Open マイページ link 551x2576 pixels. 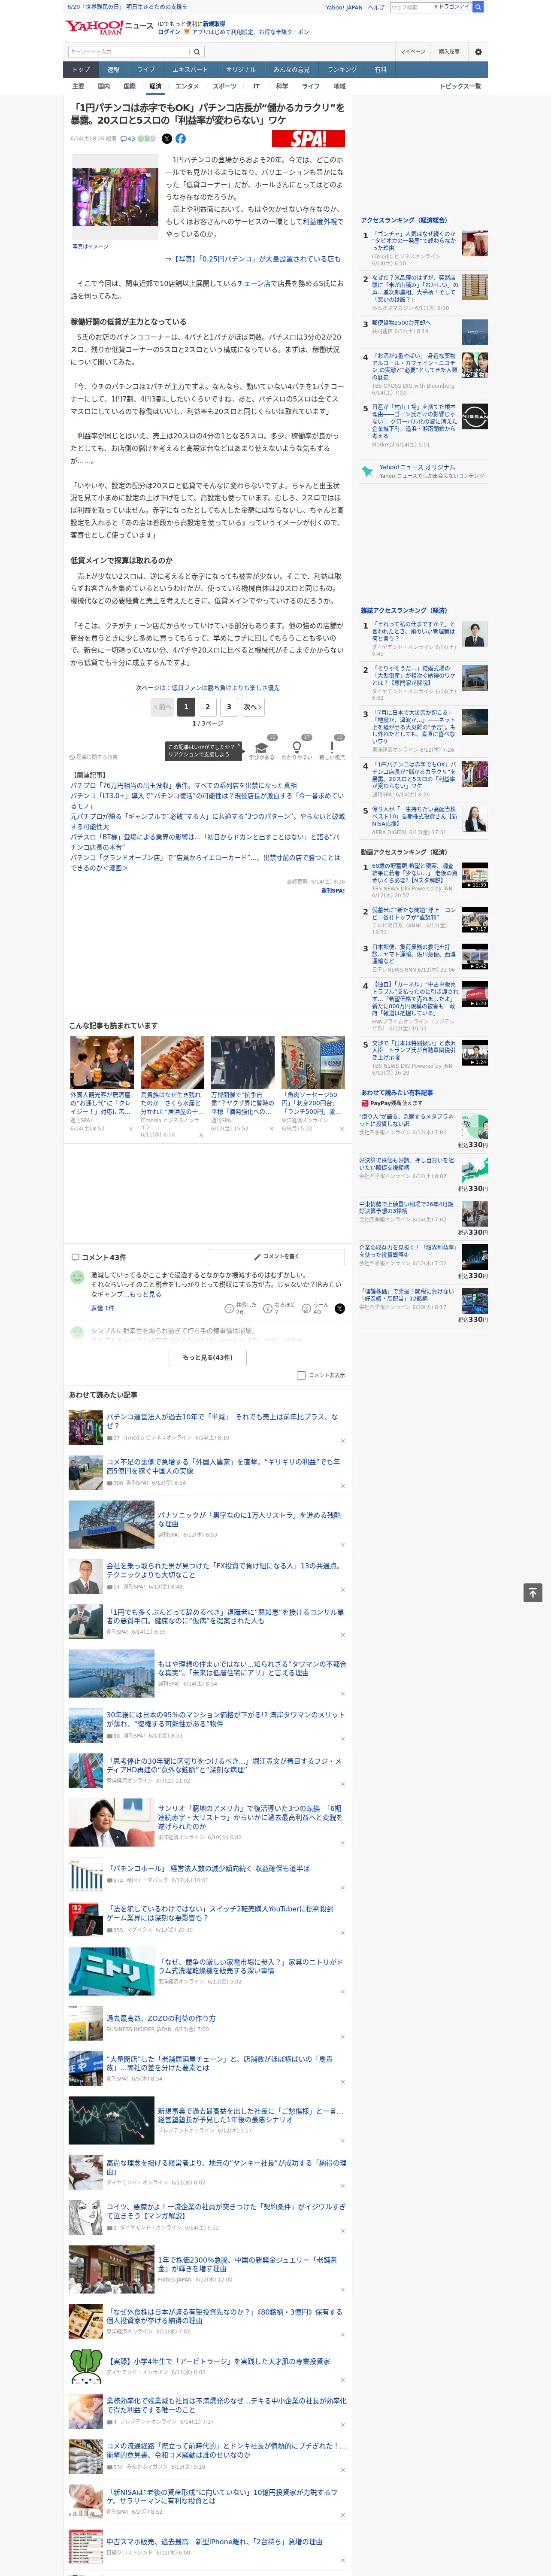[x=413, y=52]
